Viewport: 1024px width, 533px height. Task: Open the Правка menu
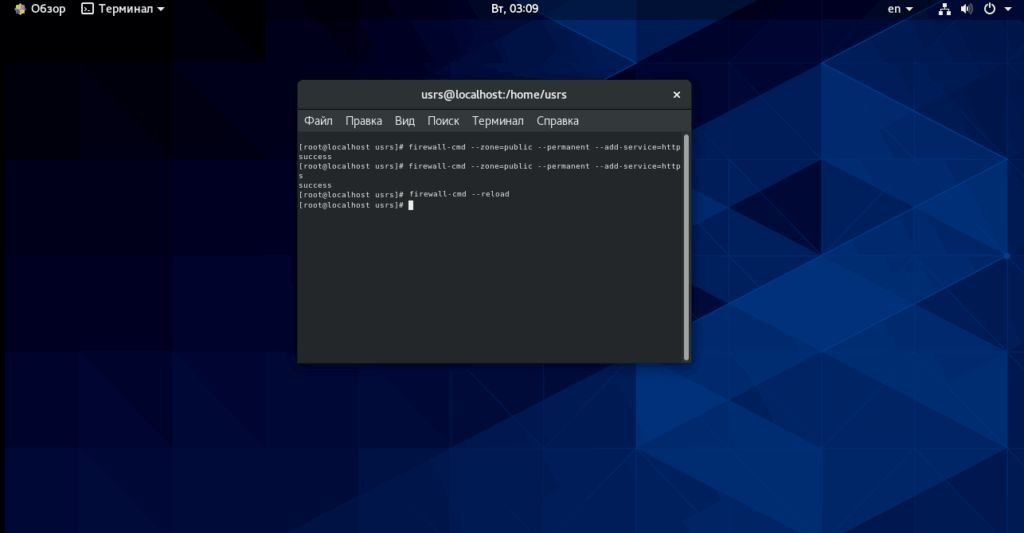(364, 121)
